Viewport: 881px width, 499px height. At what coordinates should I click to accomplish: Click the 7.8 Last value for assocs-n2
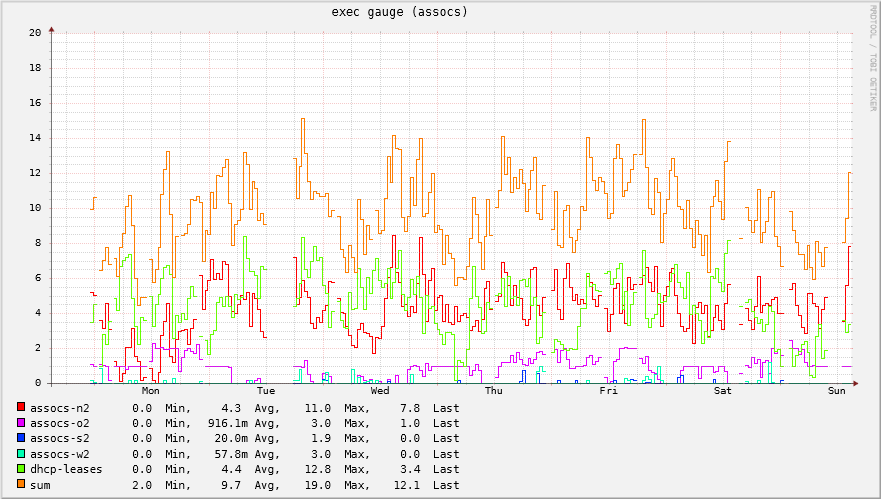410,408
